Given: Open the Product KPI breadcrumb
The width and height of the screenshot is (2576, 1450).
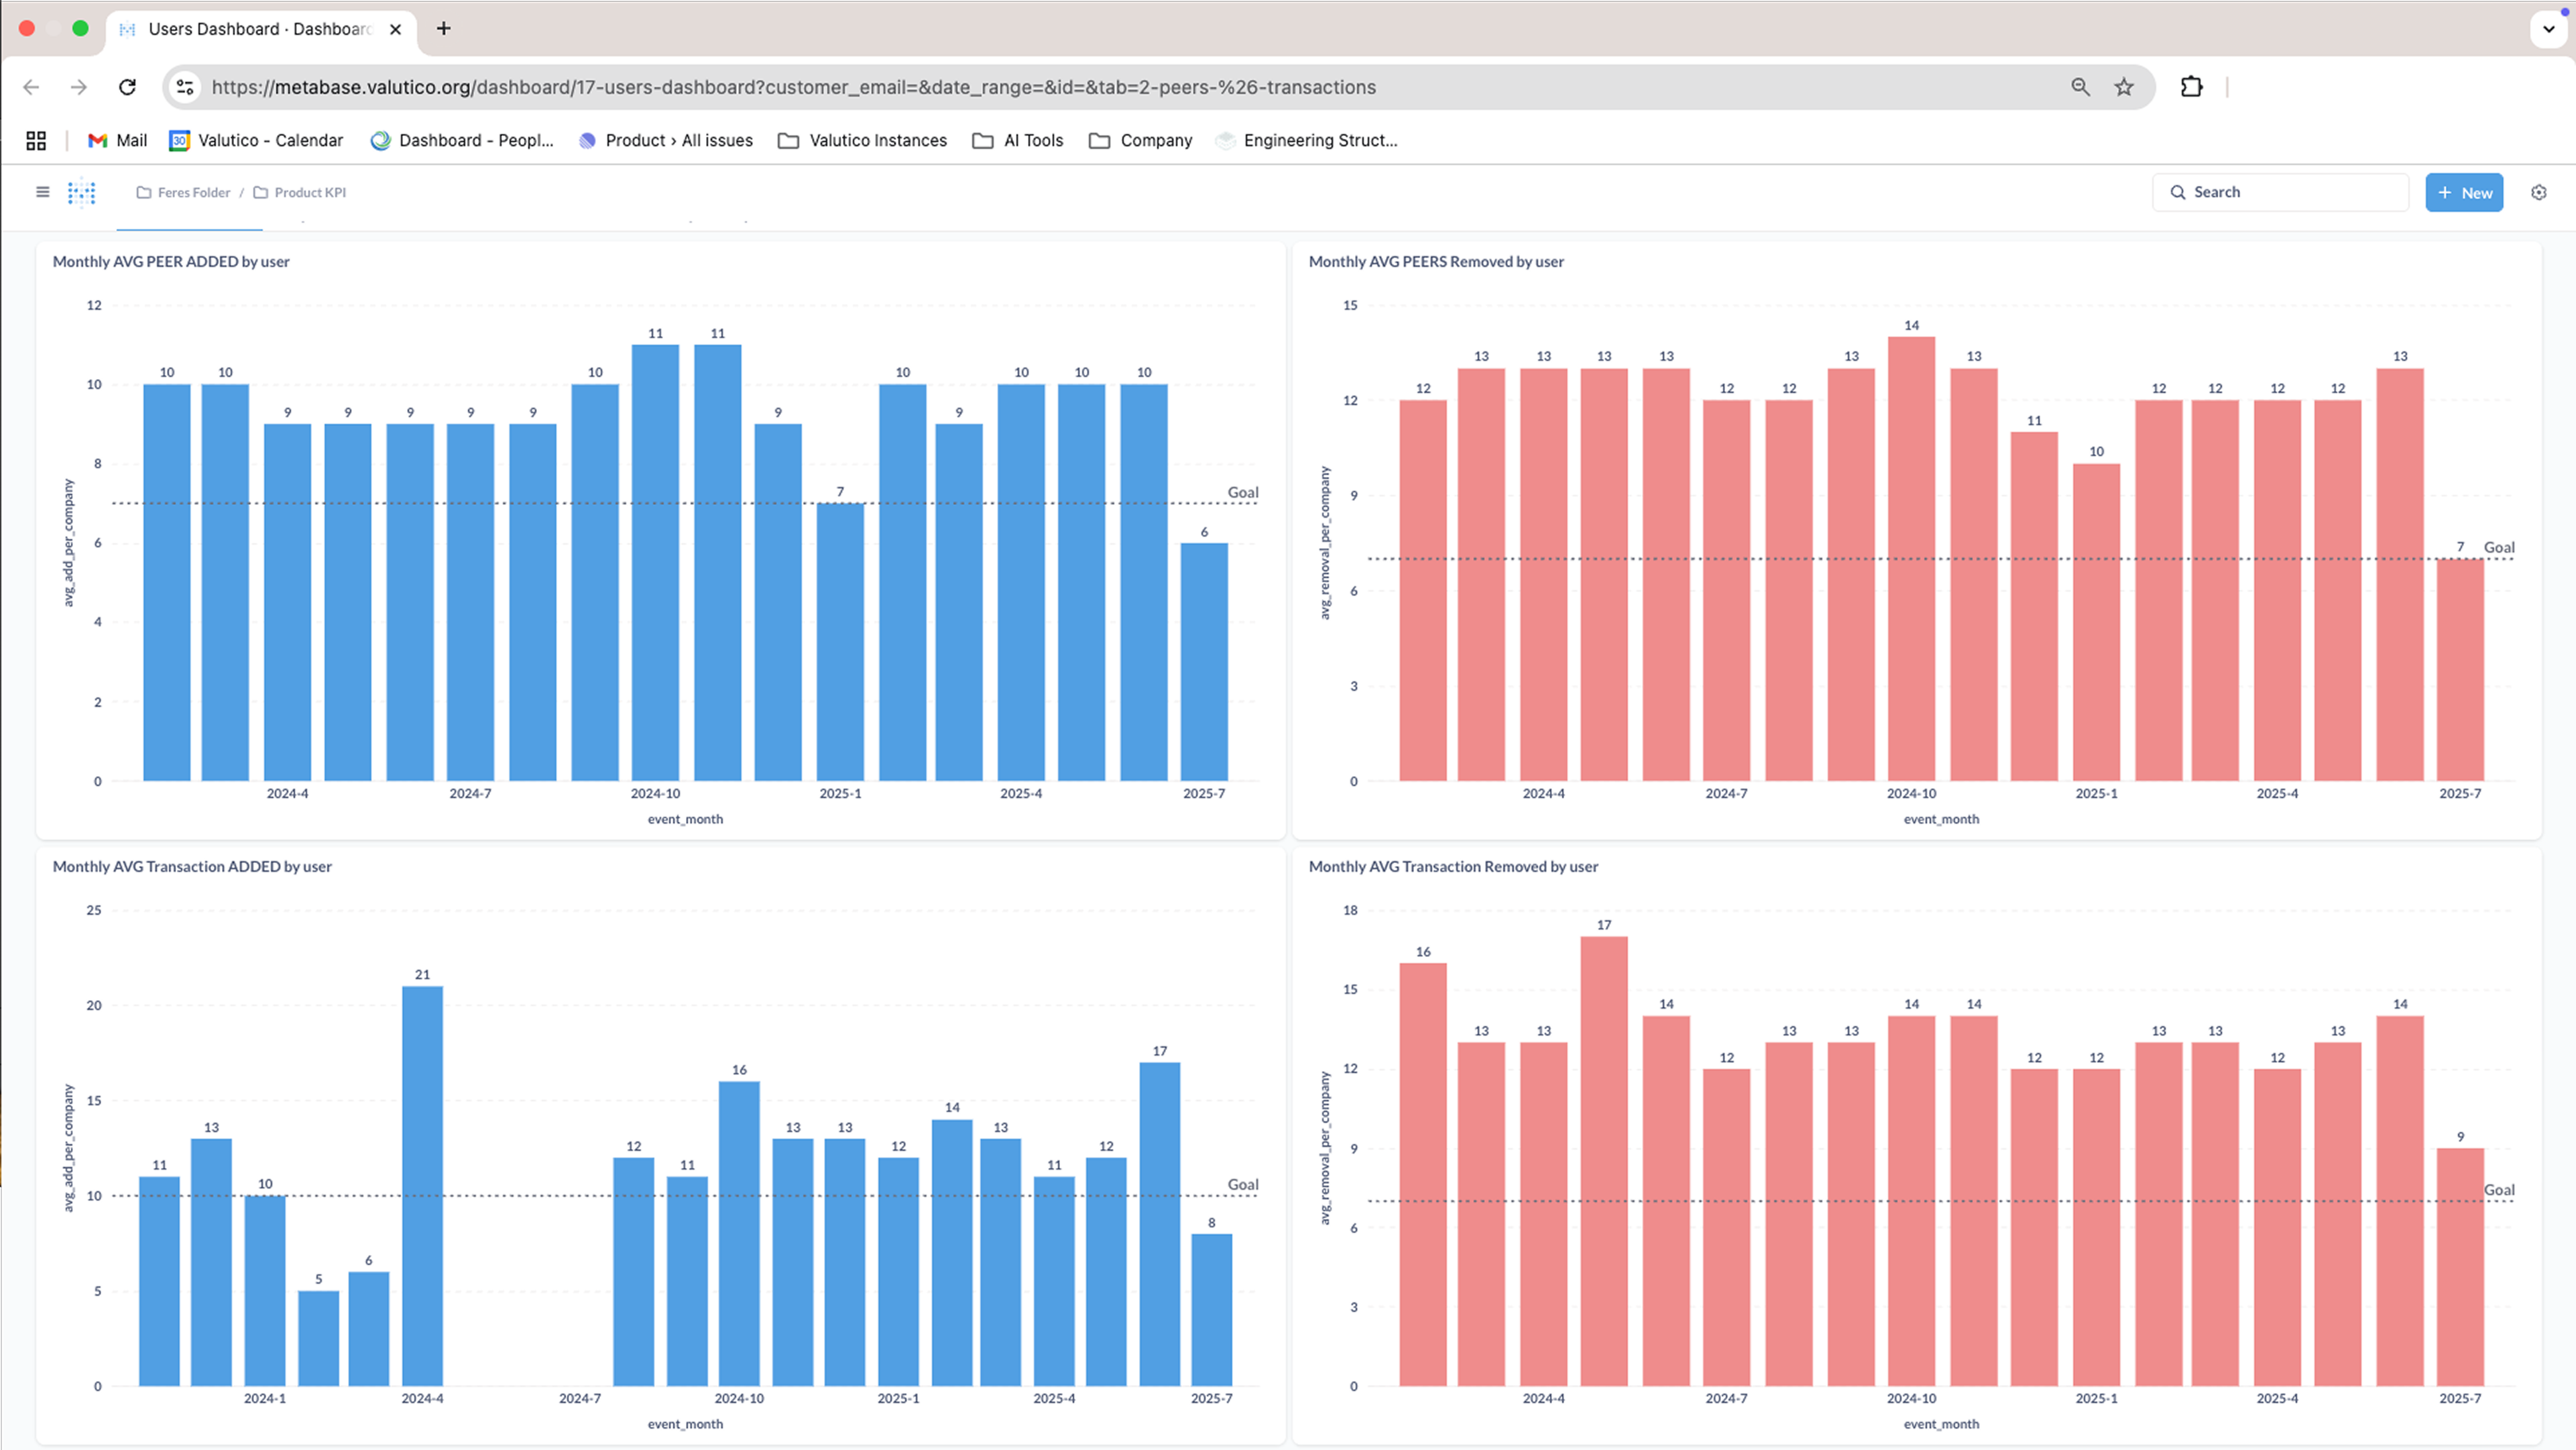Looking at the screenshot, I should 310,192.
